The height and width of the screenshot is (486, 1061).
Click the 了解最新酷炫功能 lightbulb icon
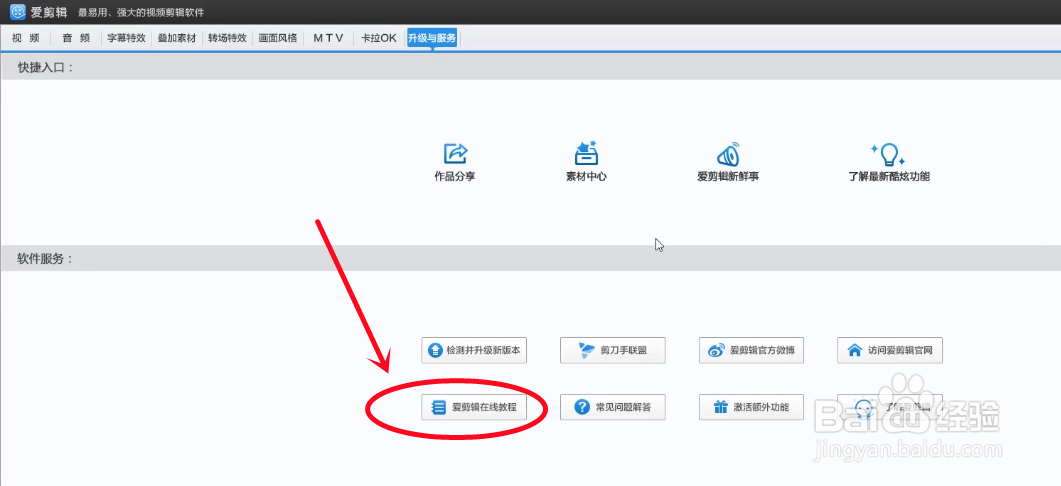(x=888, y=154)
